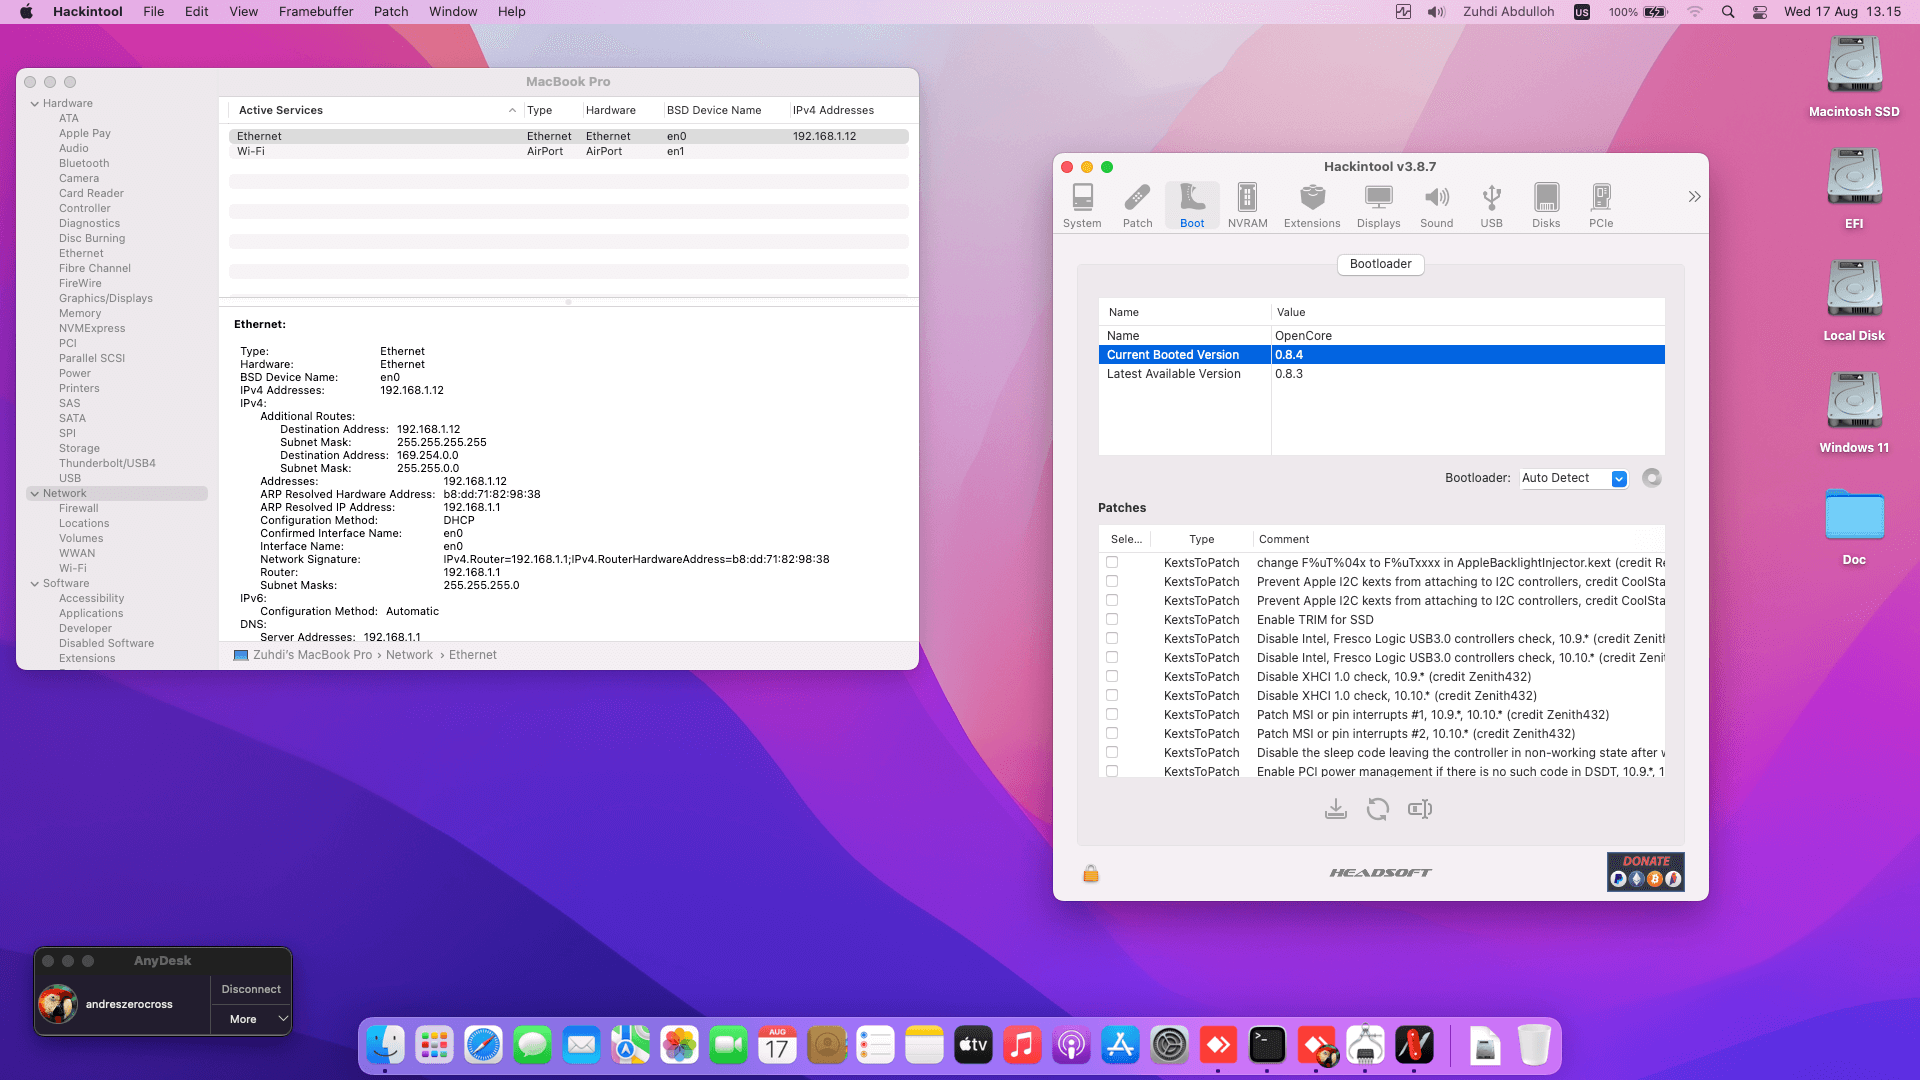Image resolution: width=1920 pixels, height=1080 pixels.
Task: Click the download bootloader icon
Action: coord(1335,809)
